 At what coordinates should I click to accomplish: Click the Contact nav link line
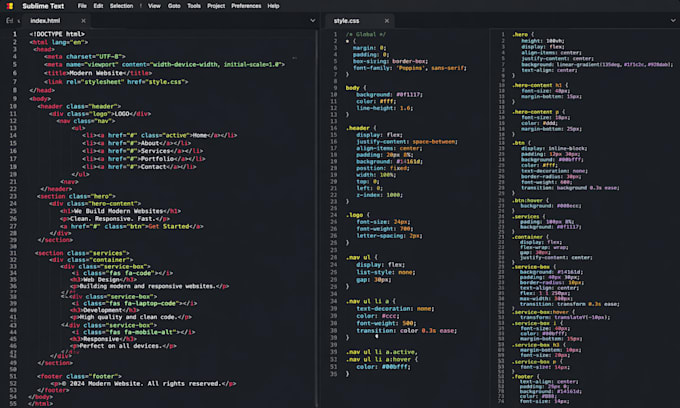point(139,166)
